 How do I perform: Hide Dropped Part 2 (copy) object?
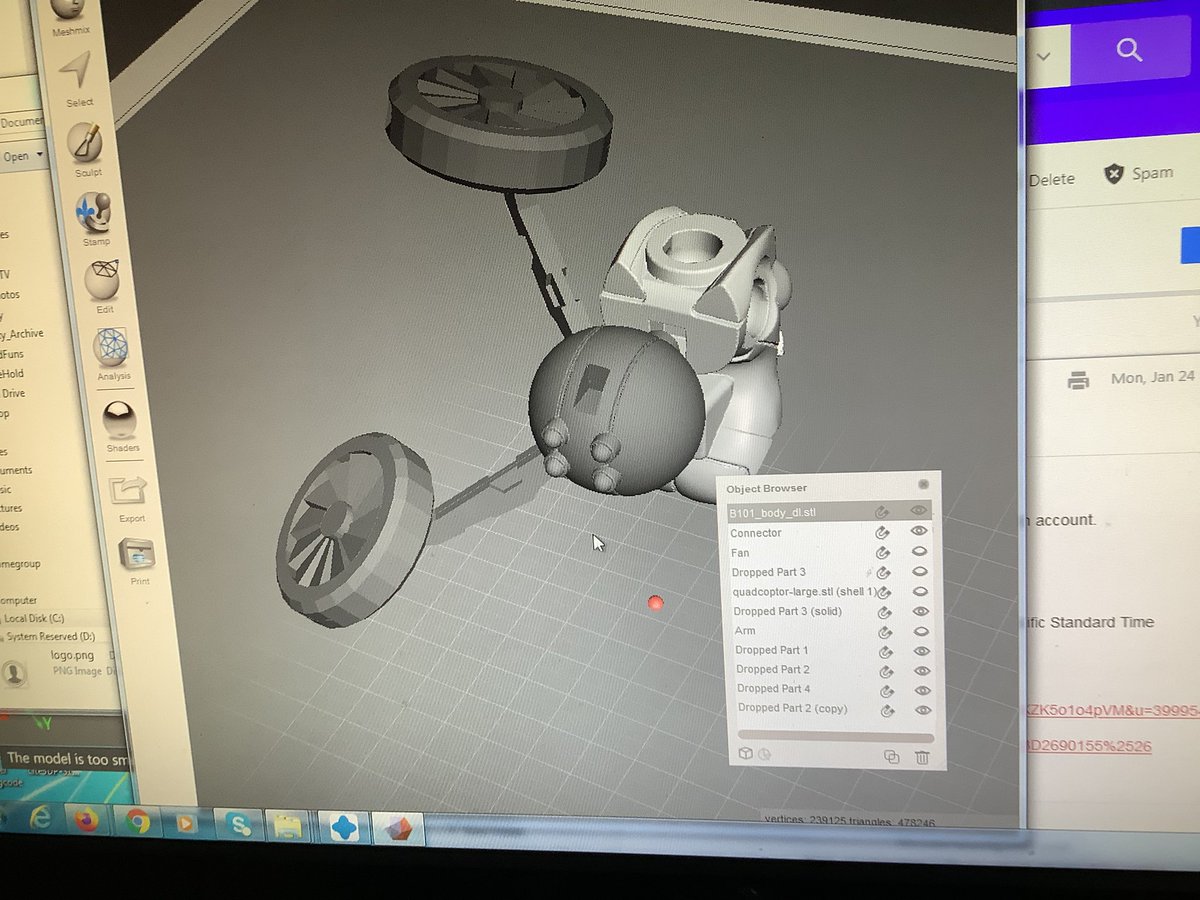(923, 710)
